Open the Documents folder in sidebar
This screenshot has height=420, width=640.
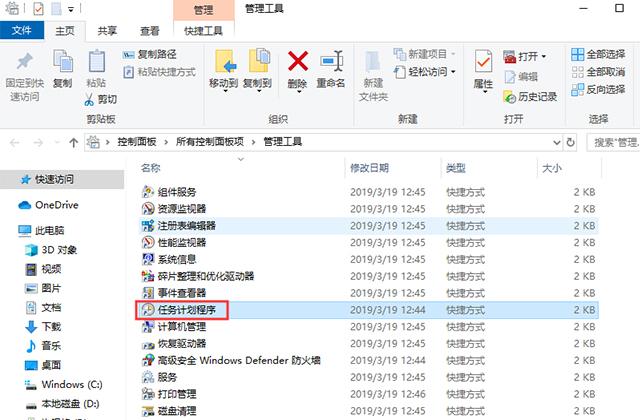pyautogui.click(x=43, y=307)
